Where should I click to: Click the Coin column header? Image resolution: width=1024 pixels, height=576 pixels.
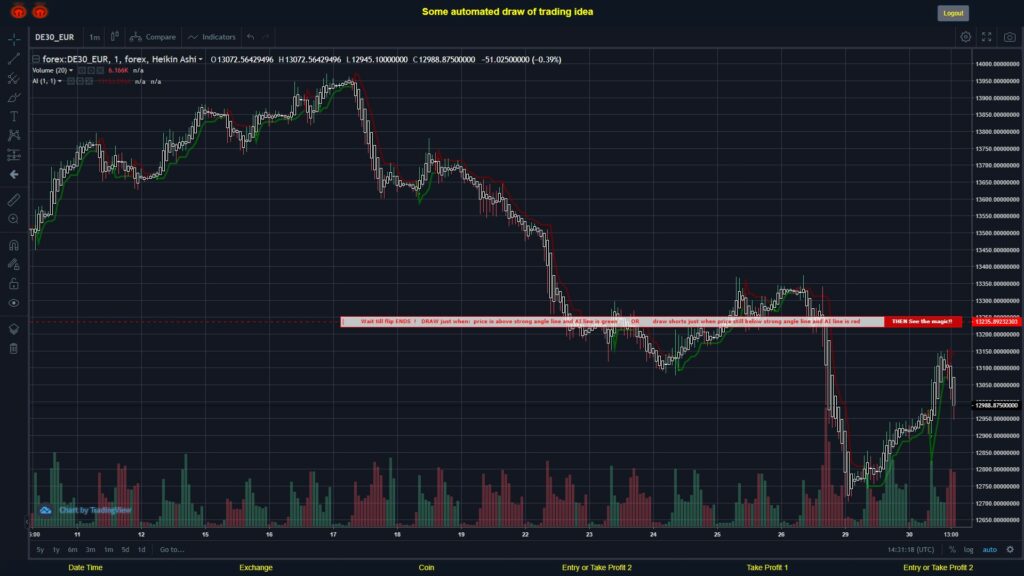[426, 568]
